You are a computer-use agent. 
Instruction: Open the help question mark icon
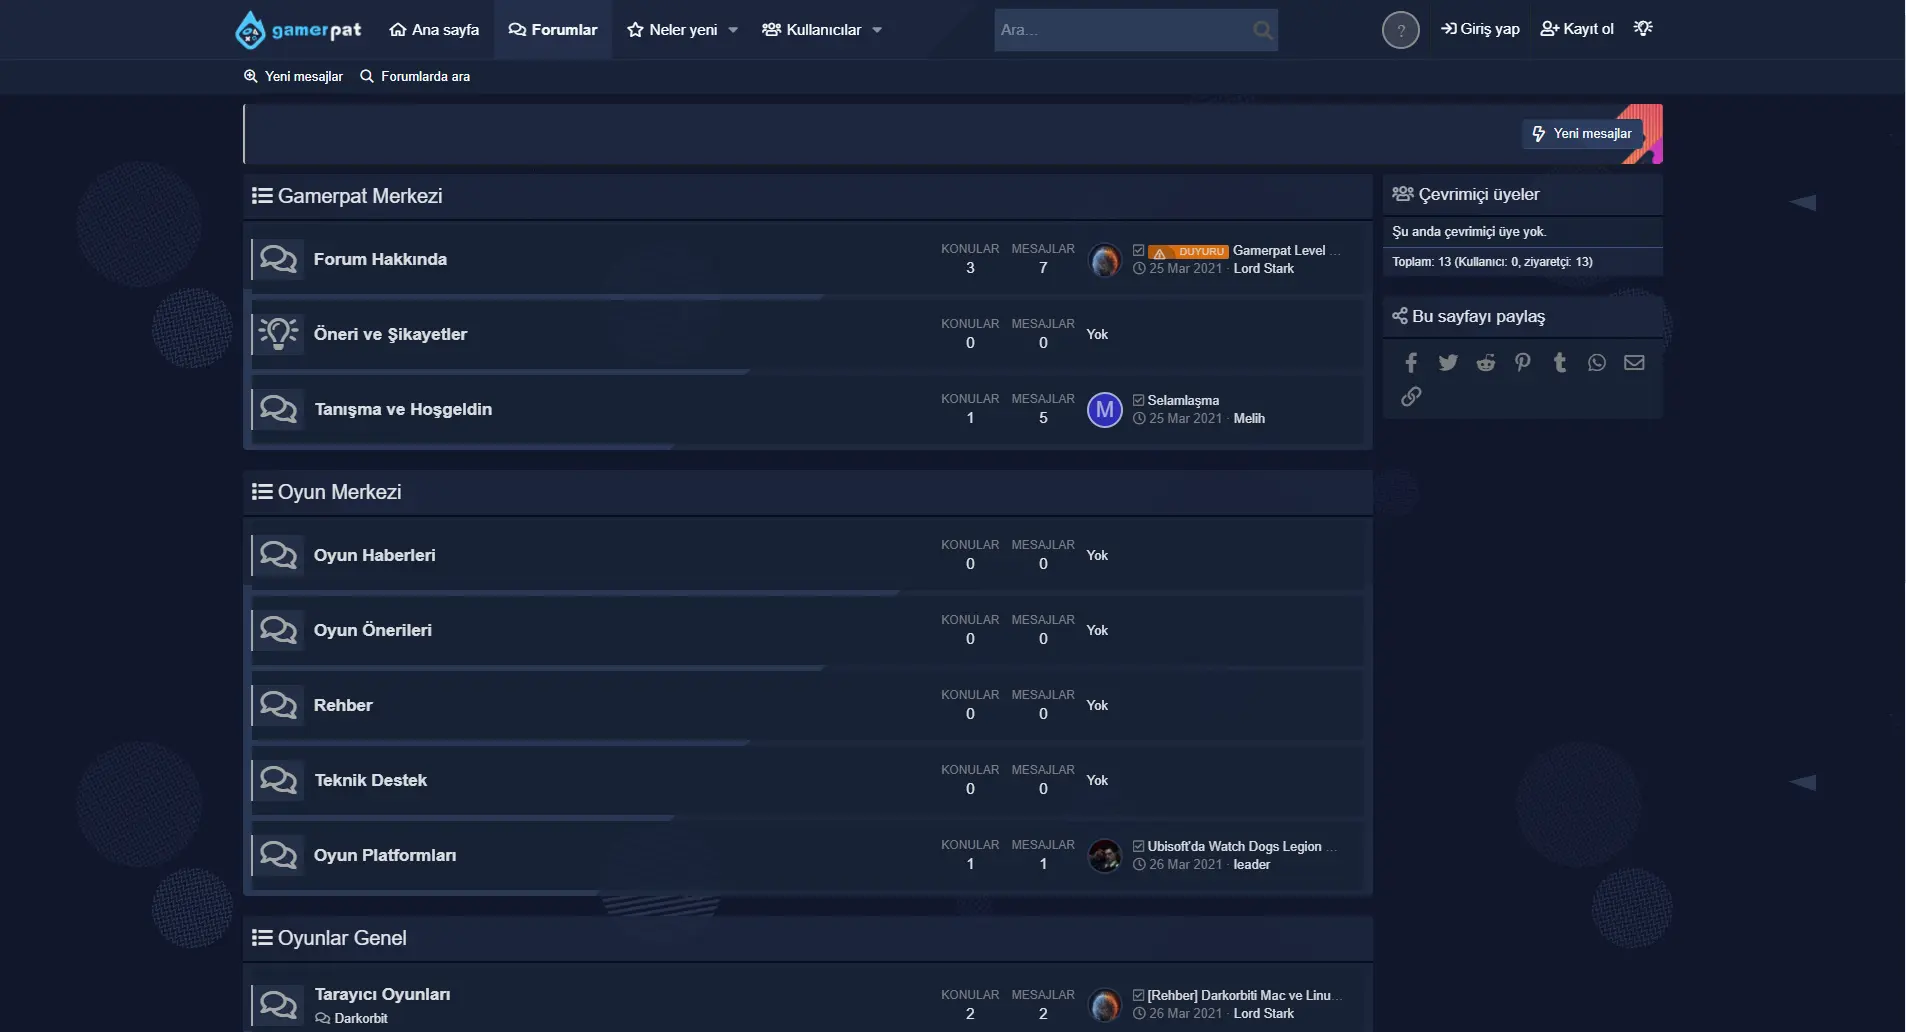click(1400, 30)
